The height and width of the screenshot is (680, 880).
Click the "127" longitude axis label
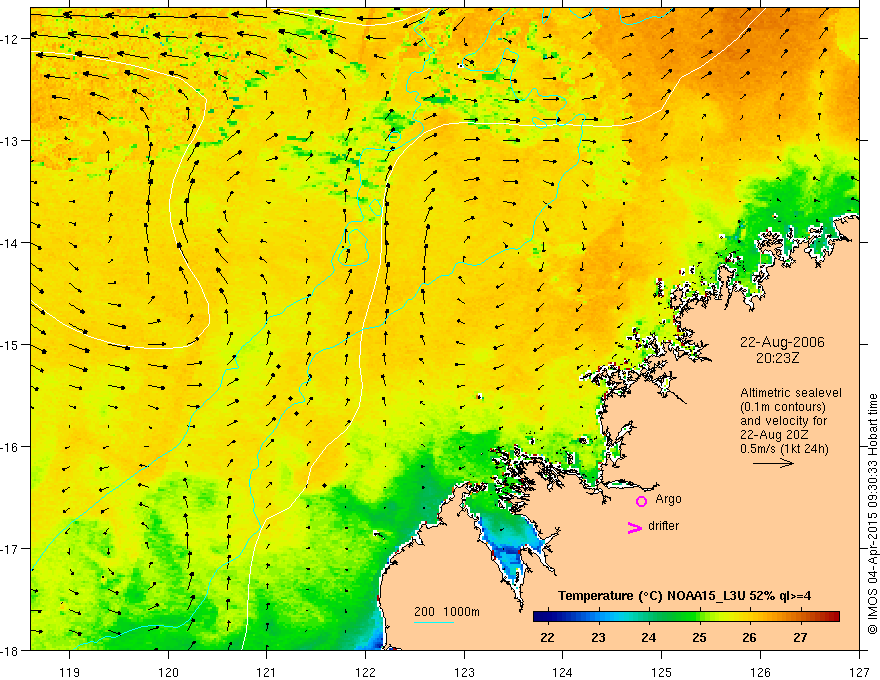[x=859, y=673]
